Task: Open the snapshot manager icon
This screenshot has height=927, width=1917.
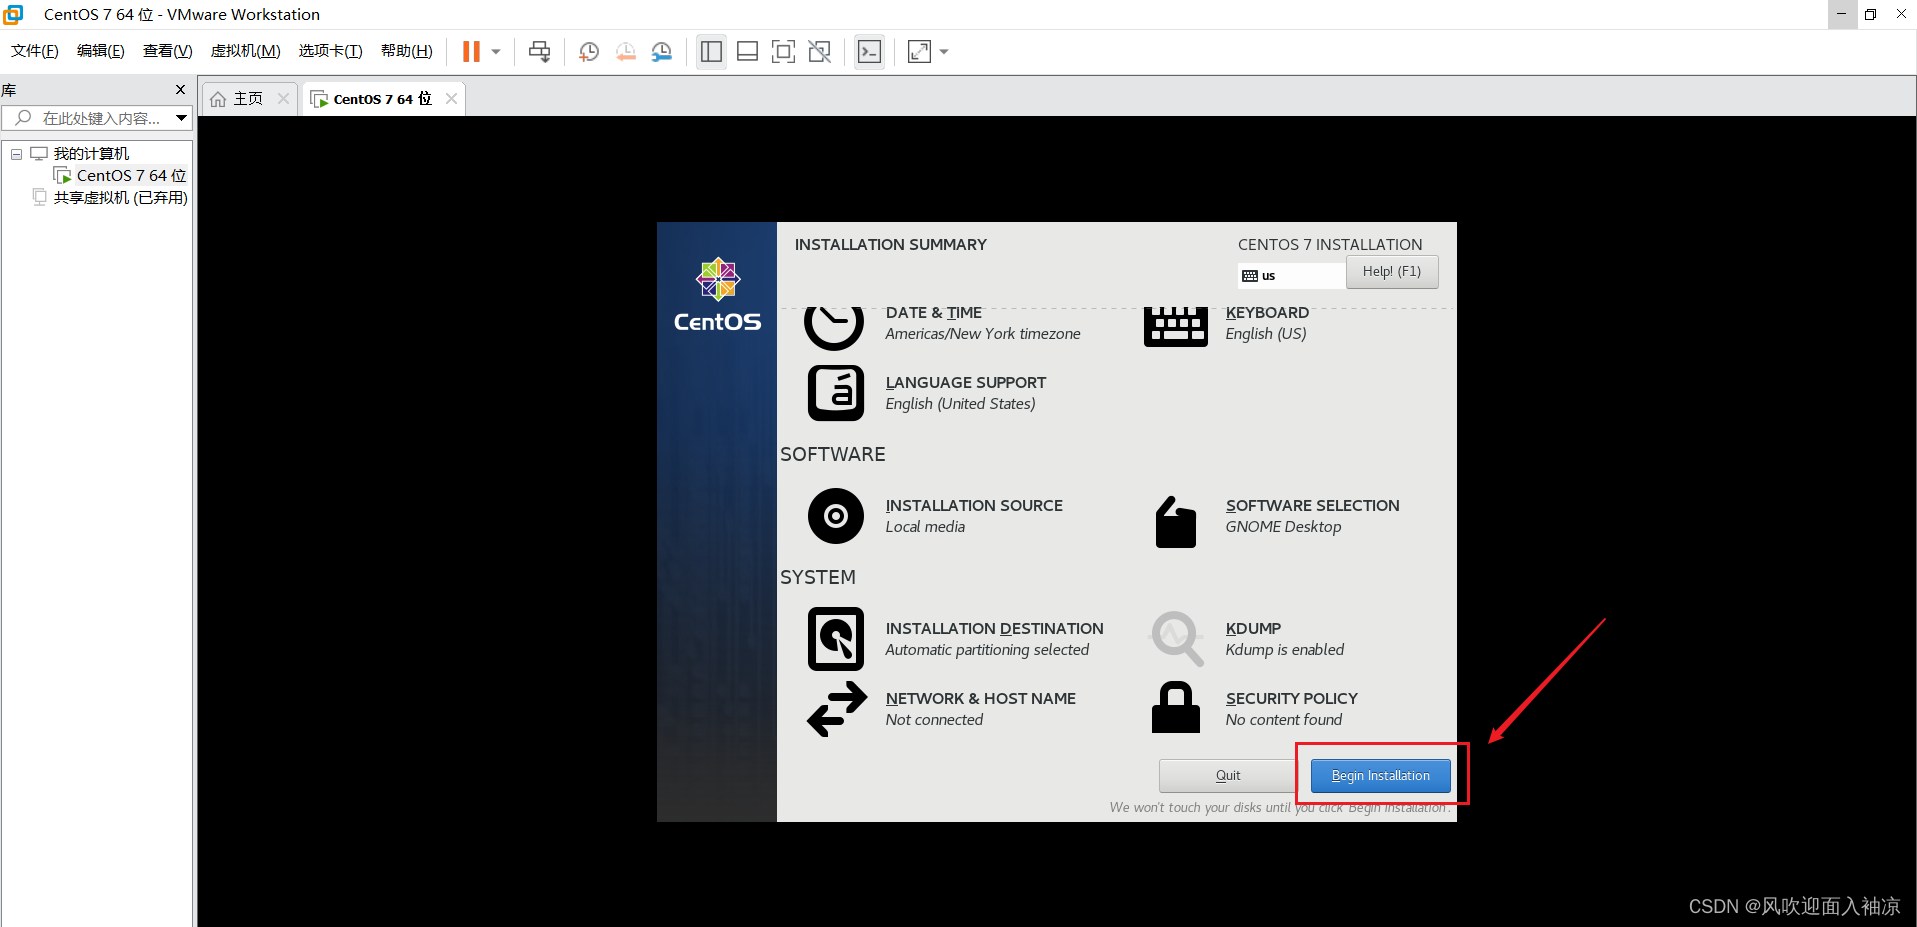Action: point(662,52)
